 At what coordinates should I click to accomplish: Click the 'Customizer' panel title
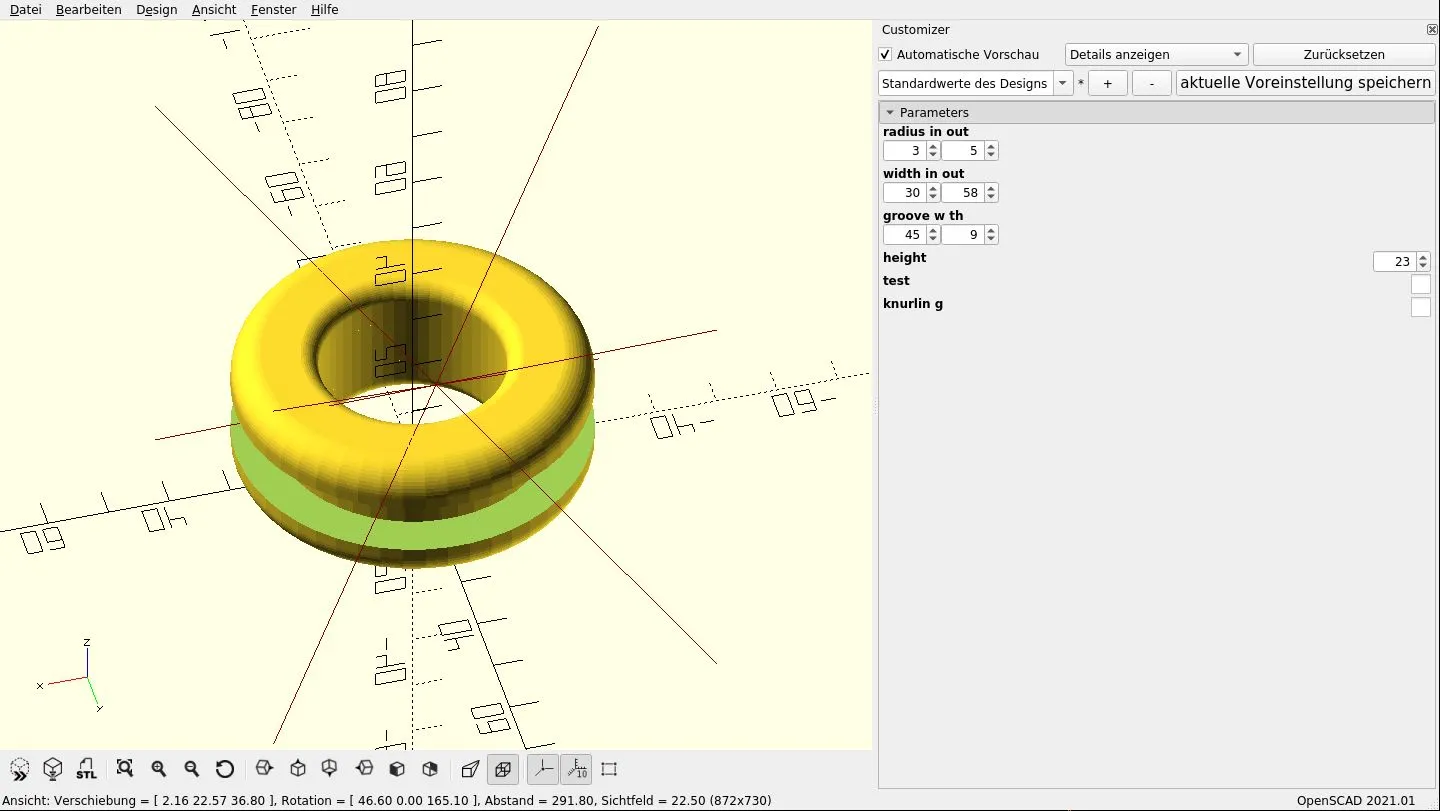click(916, 30)
